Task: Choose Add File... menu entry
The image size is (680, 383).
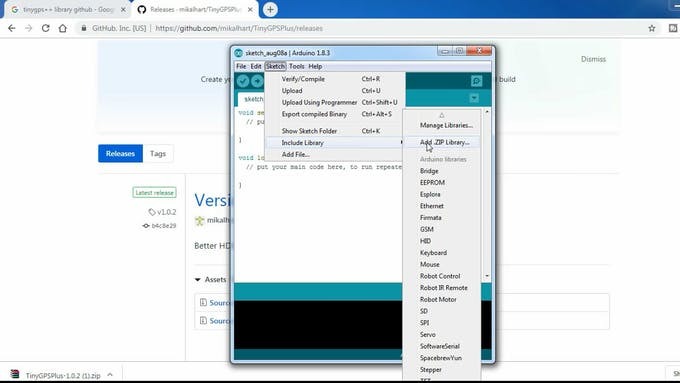Action: (335, 154)
